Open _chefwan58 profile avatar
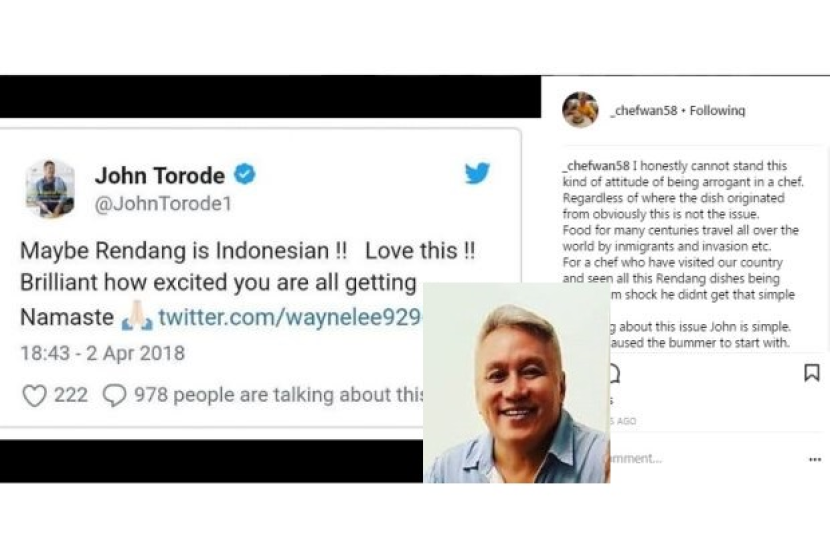This screenshot has height=553, width=830. (x=580, y=110)
